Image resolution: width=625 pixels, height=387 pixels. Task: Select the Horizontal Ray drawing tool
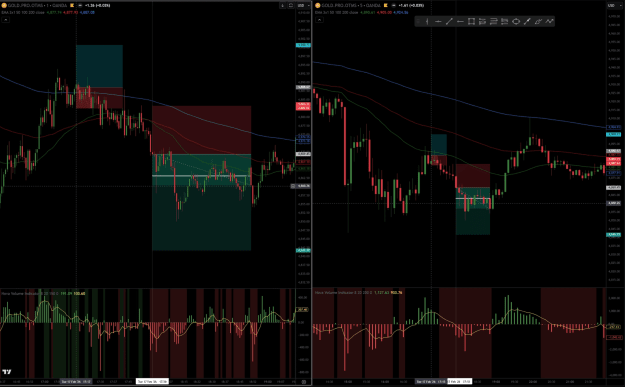(x=460, y=22)
